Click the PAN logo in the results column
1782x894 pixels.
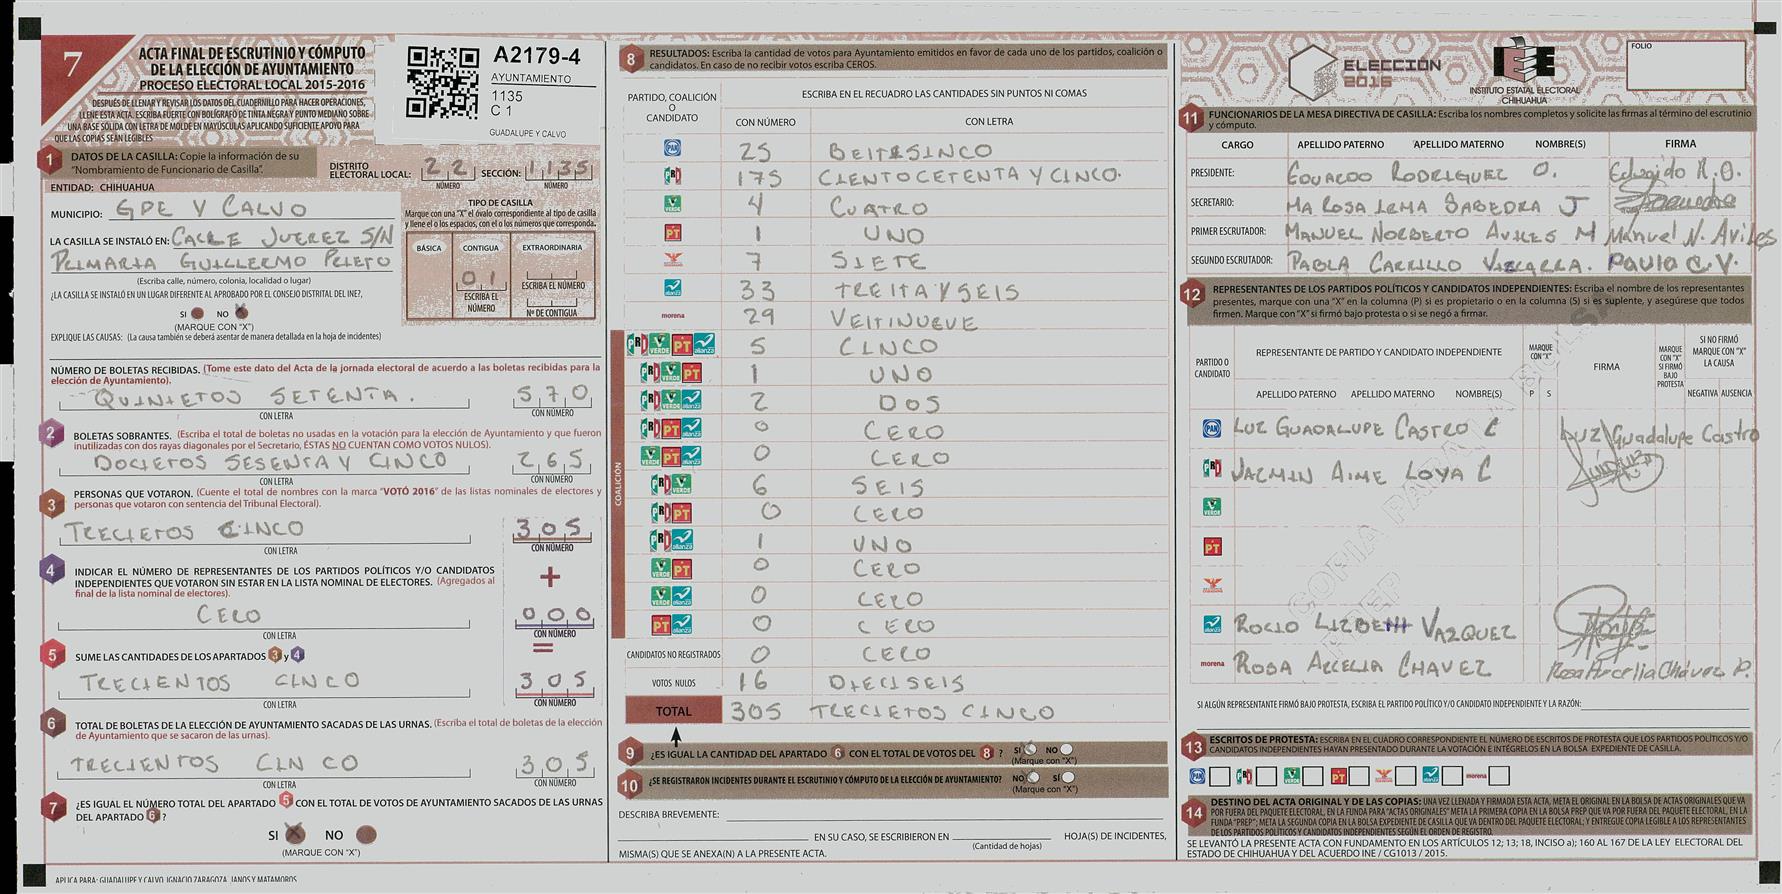click(673, 148)
